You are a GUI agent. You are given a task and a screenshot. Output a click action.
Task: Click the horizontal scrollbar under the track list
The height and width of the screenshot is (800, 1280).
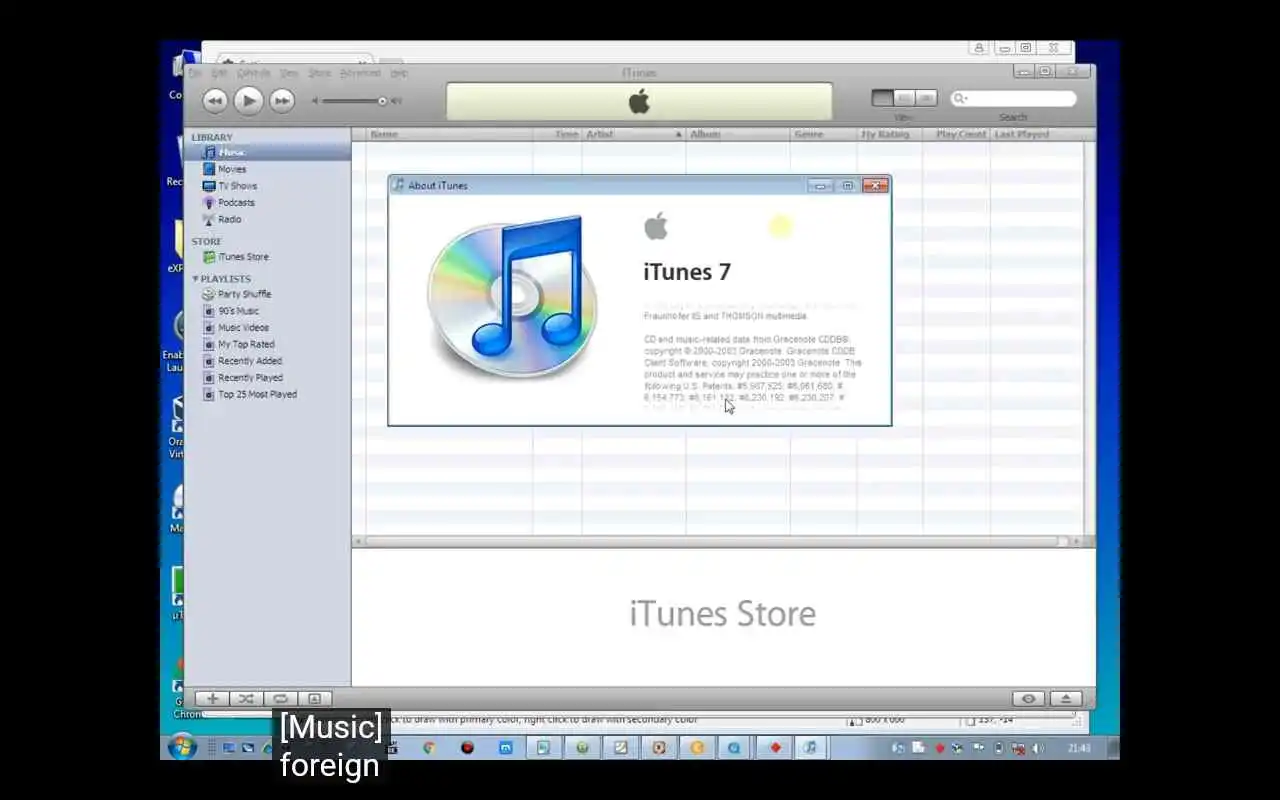[x=717, y=541]
